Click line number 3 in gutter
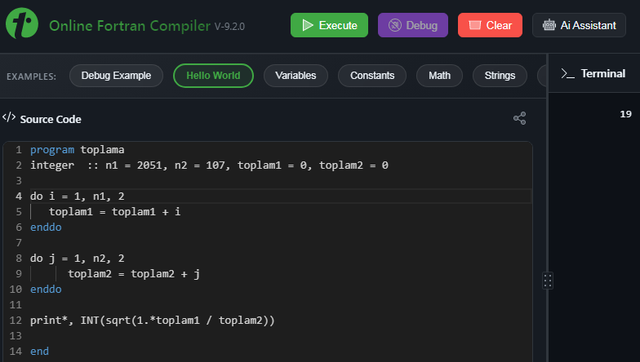 pos(18,181)
